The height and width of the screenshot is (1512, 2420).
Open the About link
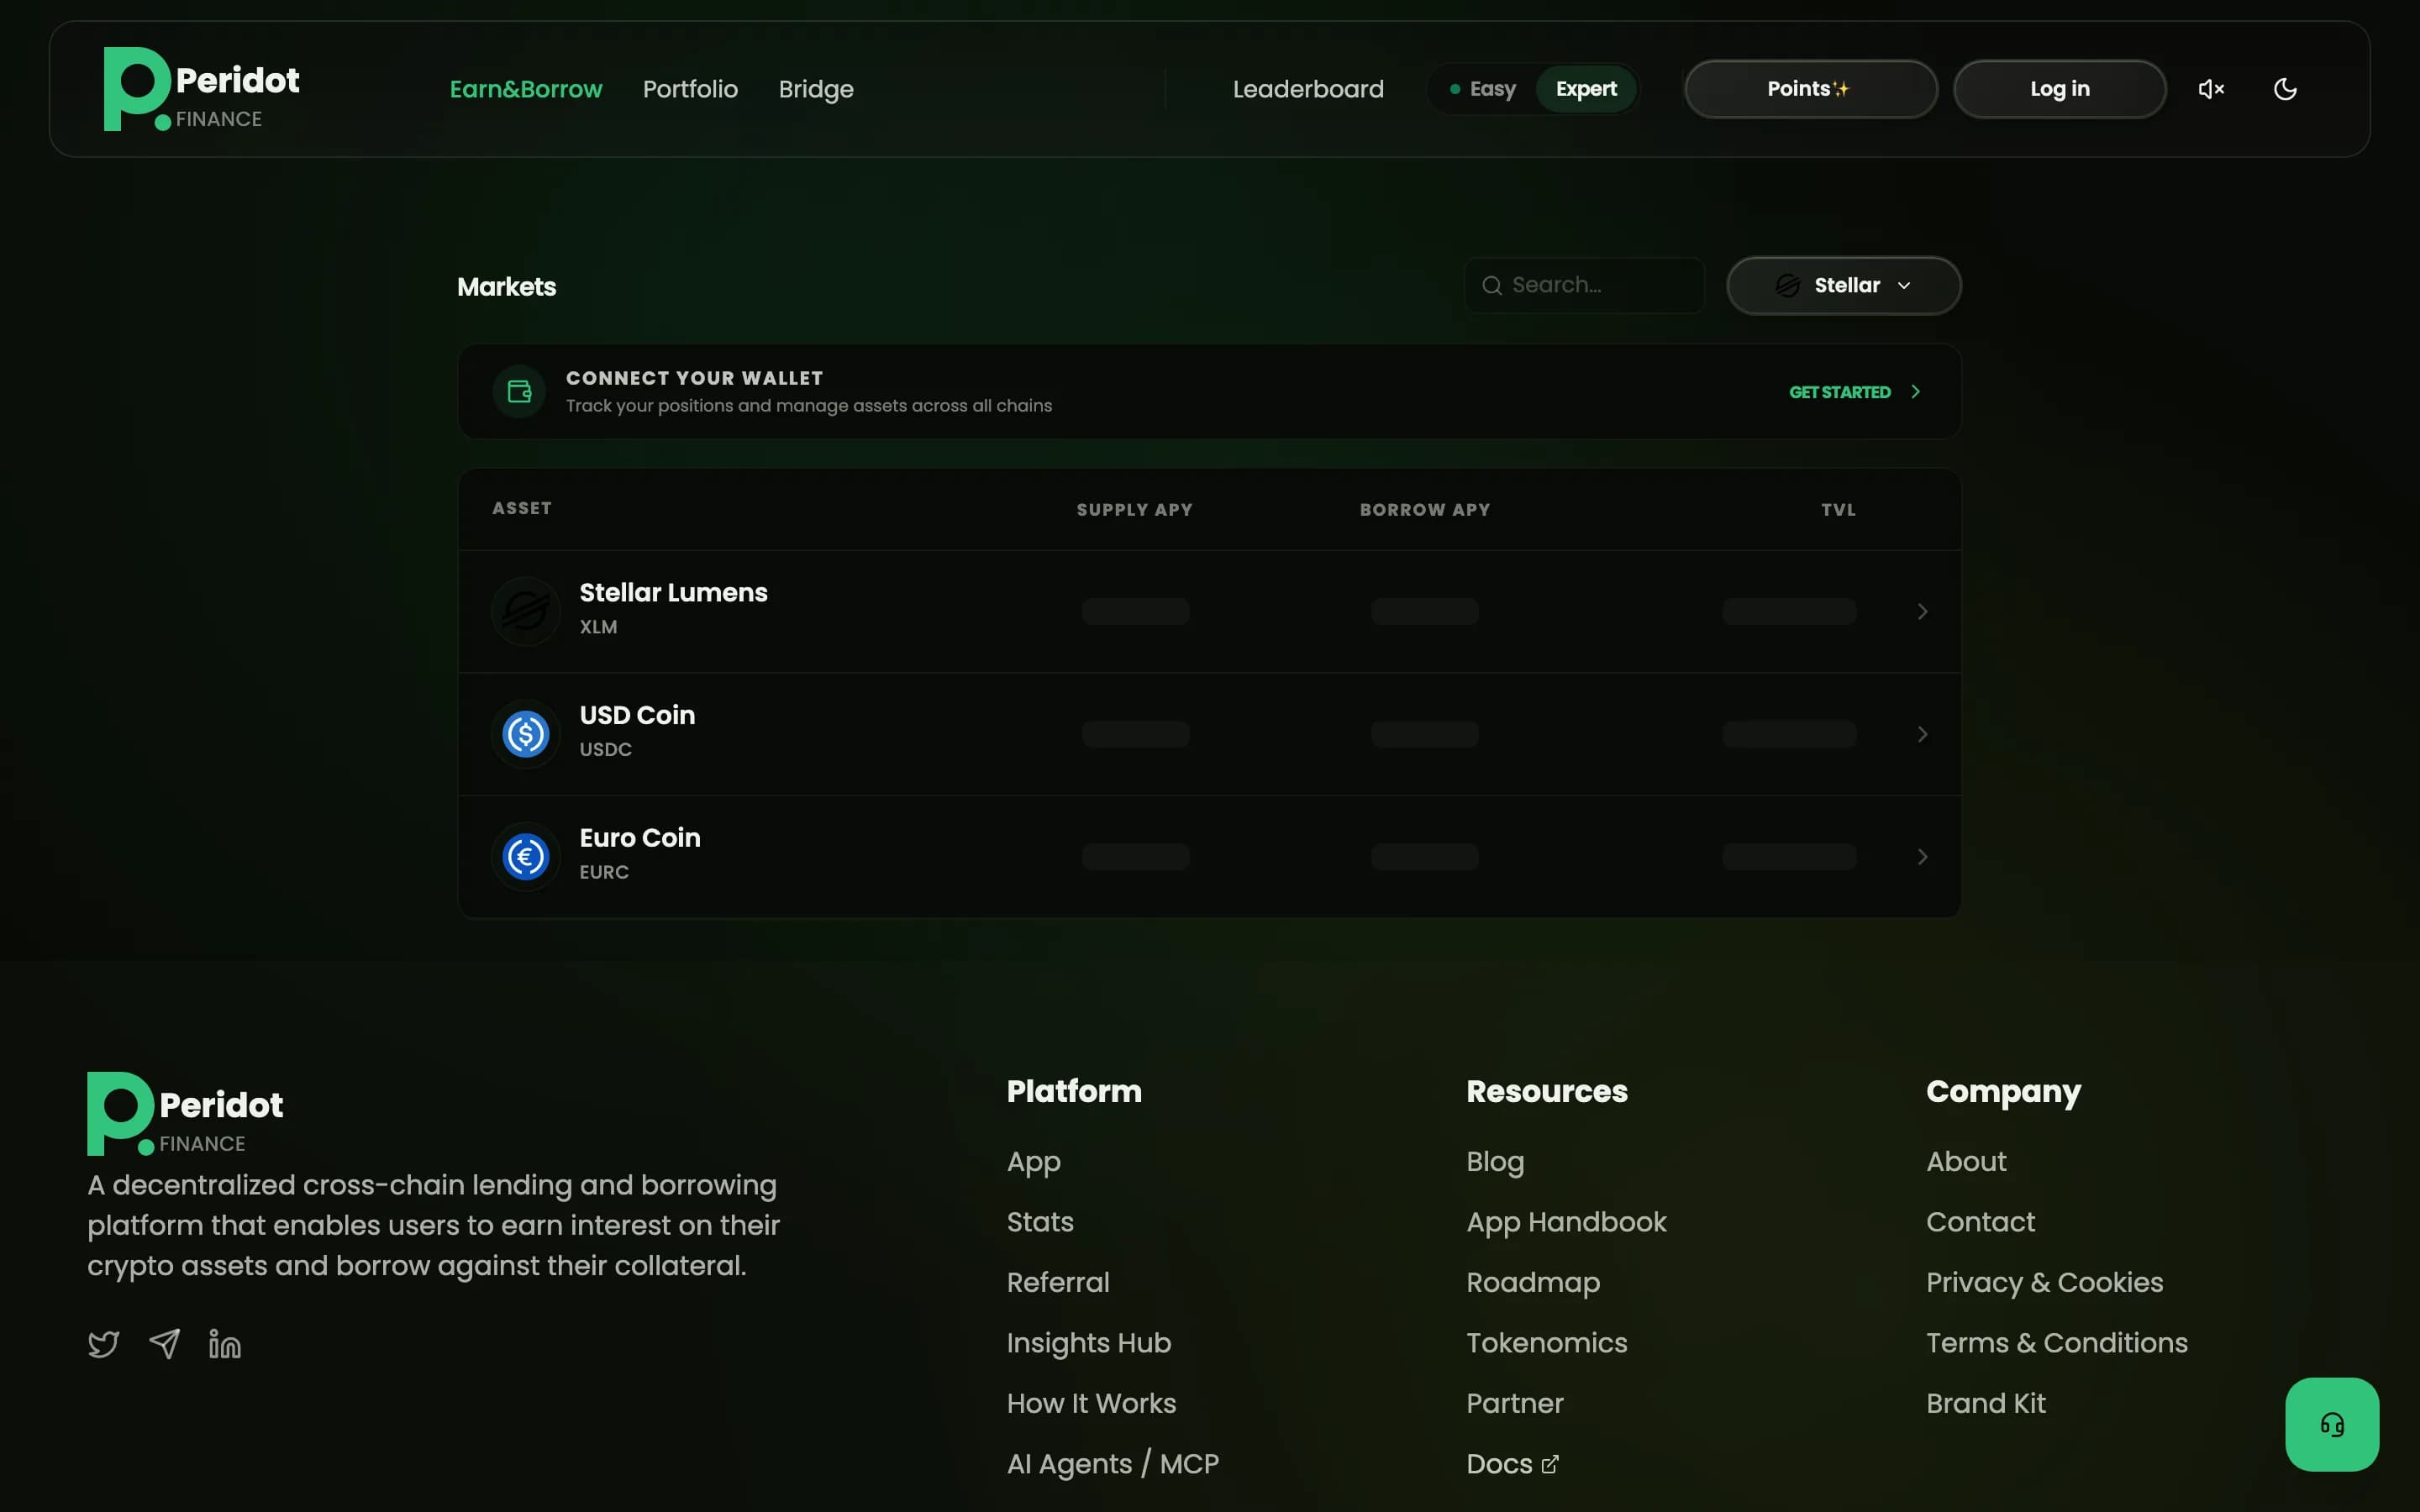(x=1965, y=1162)
